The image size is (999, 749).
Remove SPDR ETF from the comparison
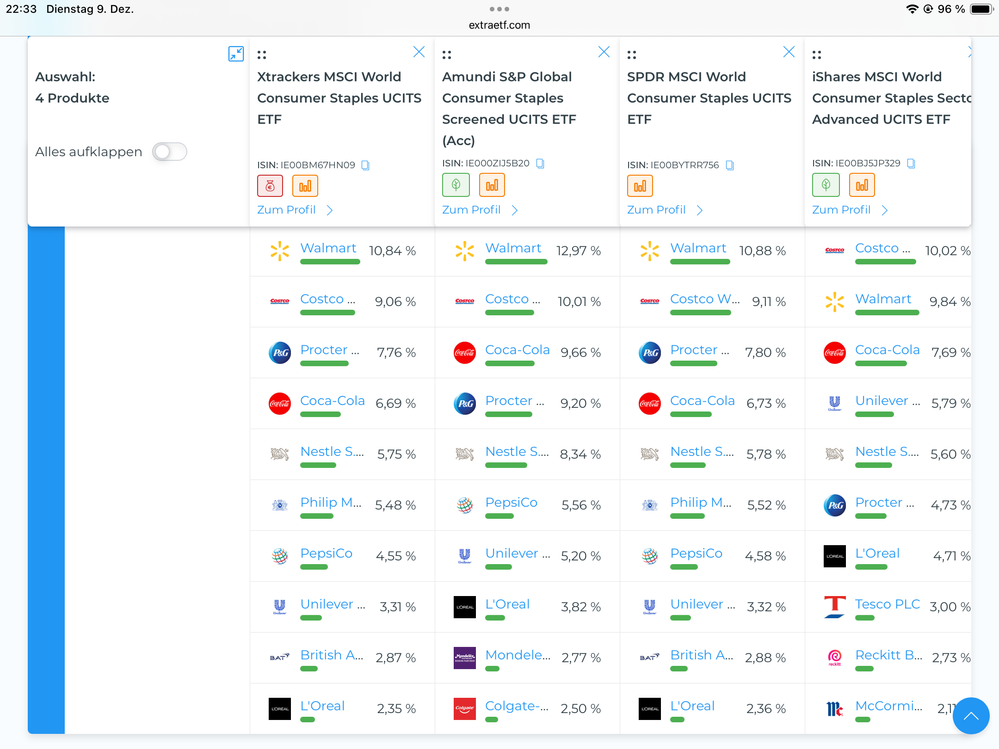789,52
